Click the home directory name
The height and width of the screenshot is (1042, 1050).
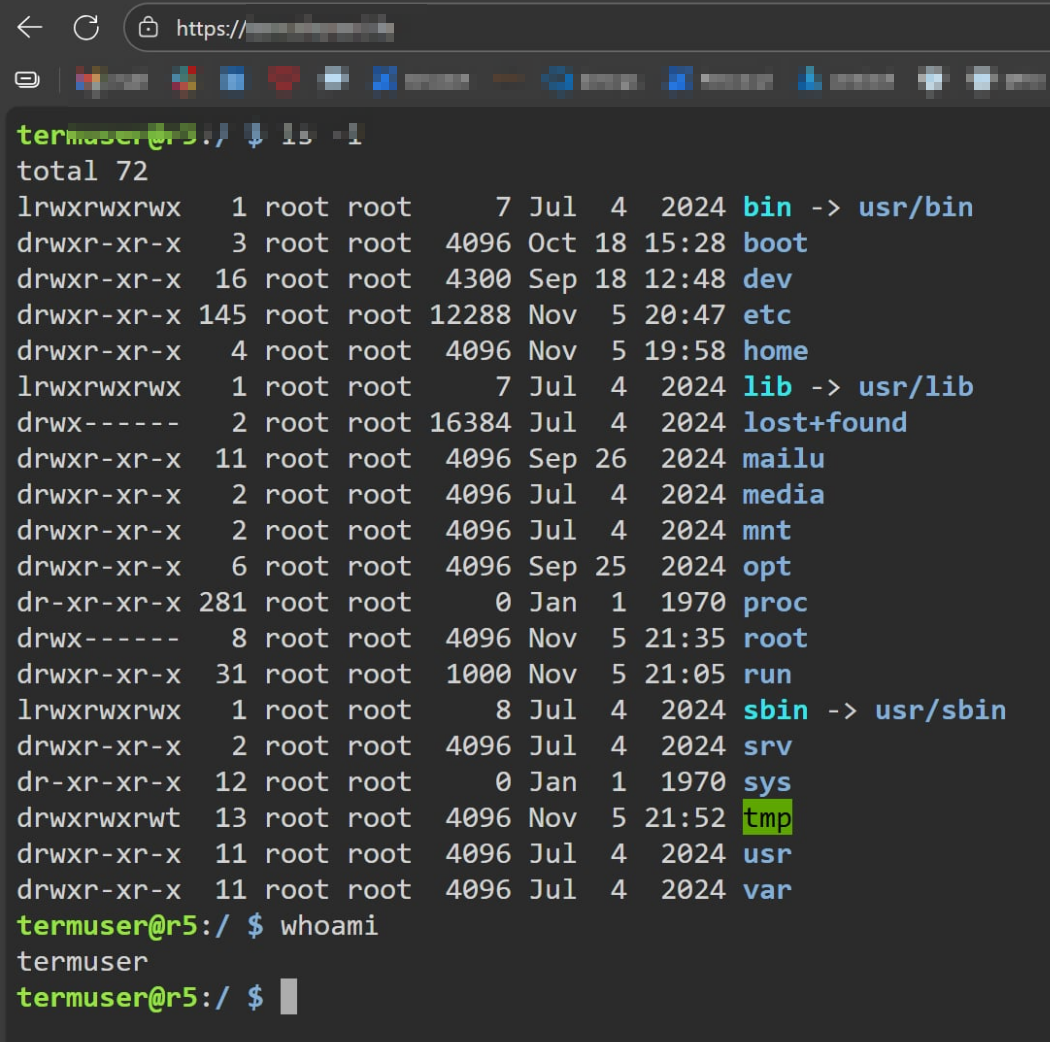point(775,351)
